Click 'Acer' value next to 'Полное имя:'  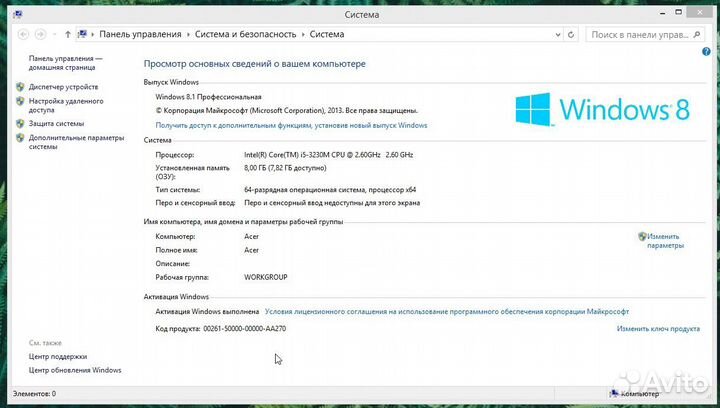click(x=251, y=250)
